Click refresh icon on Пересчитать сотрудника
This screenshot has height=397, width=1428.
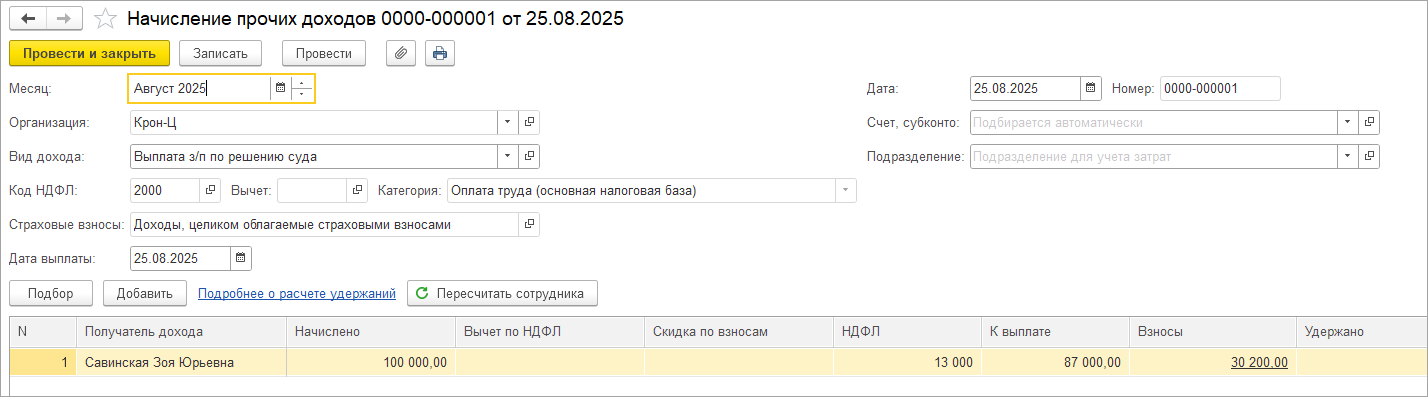pyautogui.click(x=422, y=293)
